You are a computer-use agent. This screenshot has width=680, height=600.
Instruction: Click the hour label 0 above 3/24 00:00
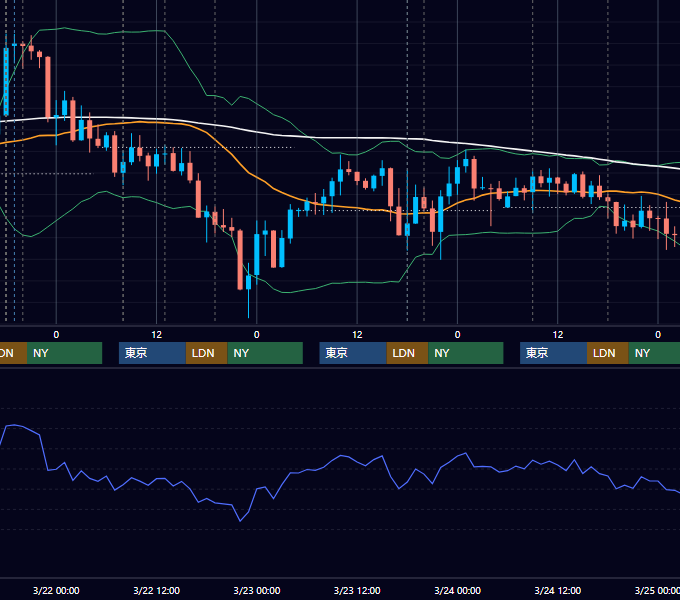click(x=457, y=335)
